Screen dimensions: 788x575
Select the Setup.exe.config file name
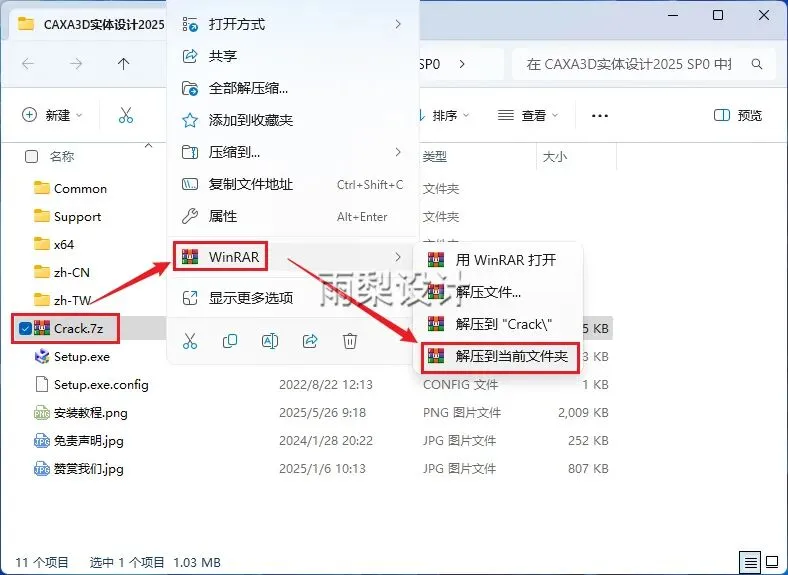(101, 385)
